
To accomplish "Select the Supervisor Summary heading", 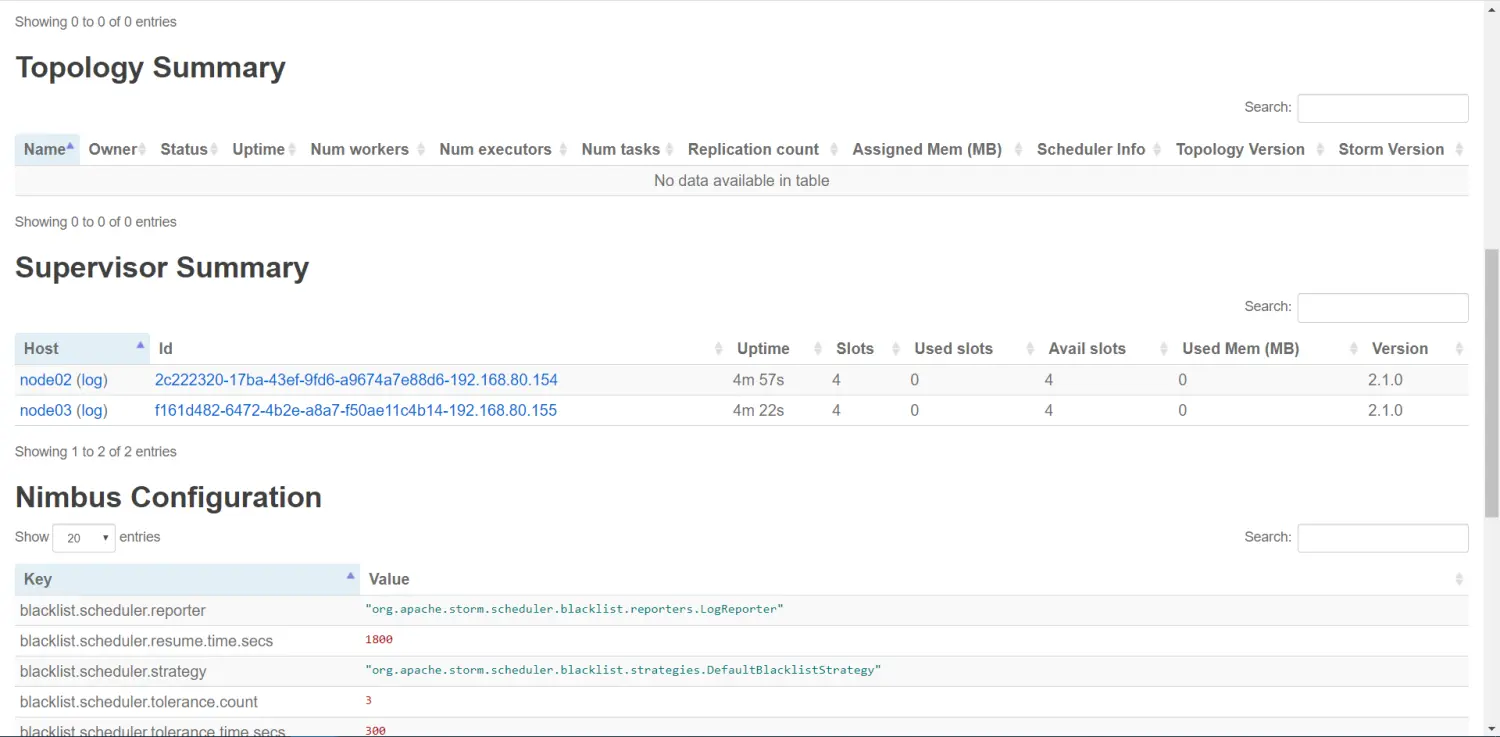I will (162, 268).
